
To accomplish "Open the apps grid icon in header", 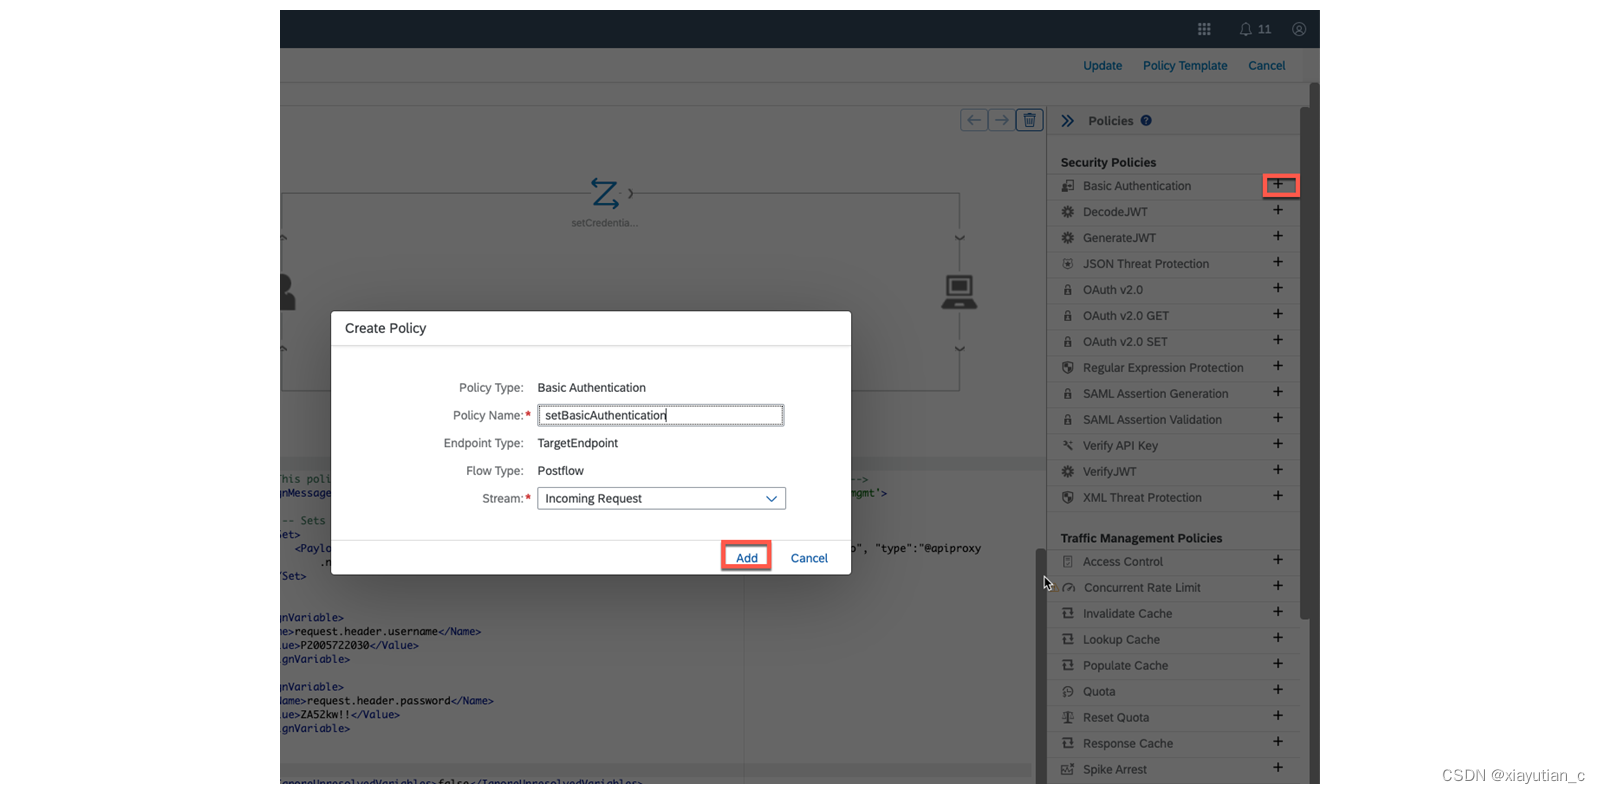I will tap(1204, 29).
